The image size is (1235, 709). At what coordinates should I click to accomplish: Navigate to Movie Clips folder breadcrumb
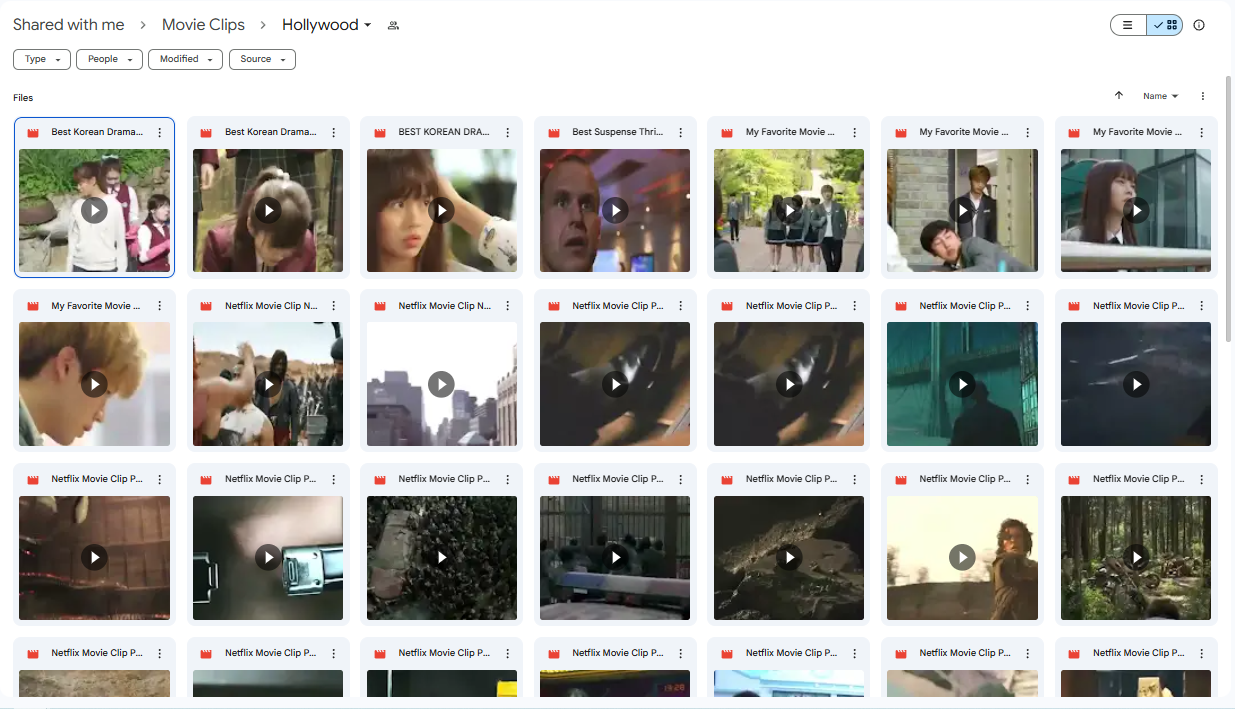click(203, 25)
